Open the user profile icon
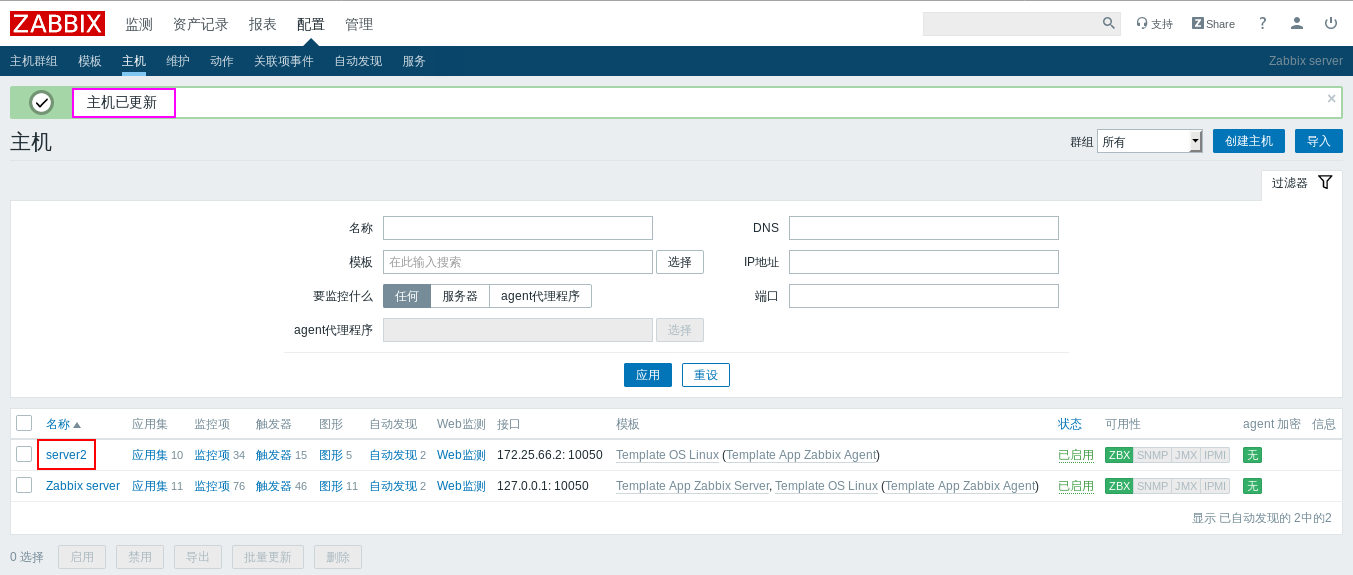This screenshot has width=1353, height=575. coord(1297,23)
